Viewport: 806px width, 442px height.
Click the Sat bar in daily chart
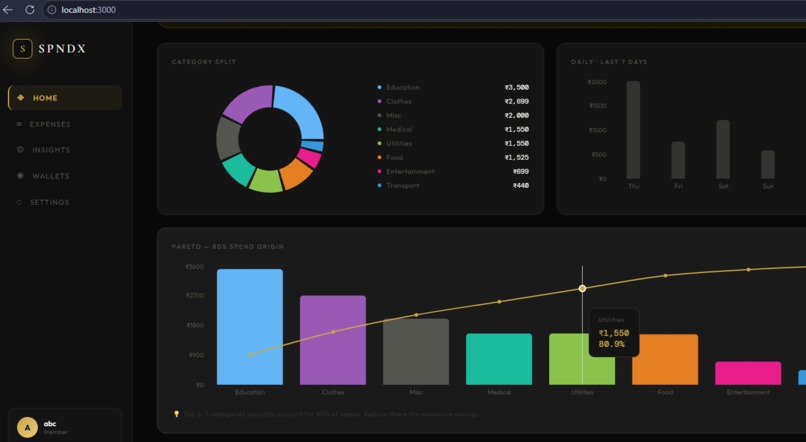point(723,150)
